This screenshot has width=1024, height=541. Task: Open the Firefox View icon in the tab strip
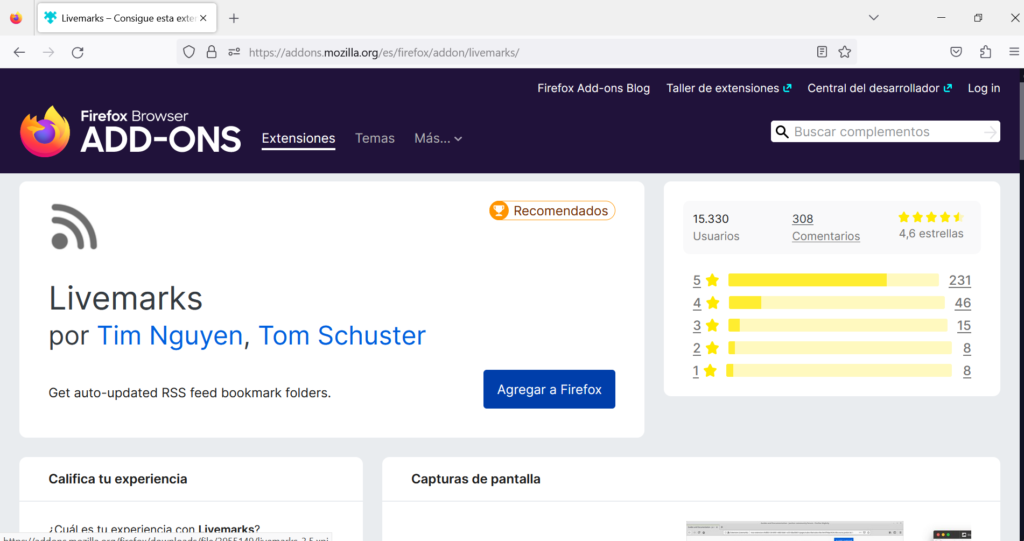coord(16,18)
